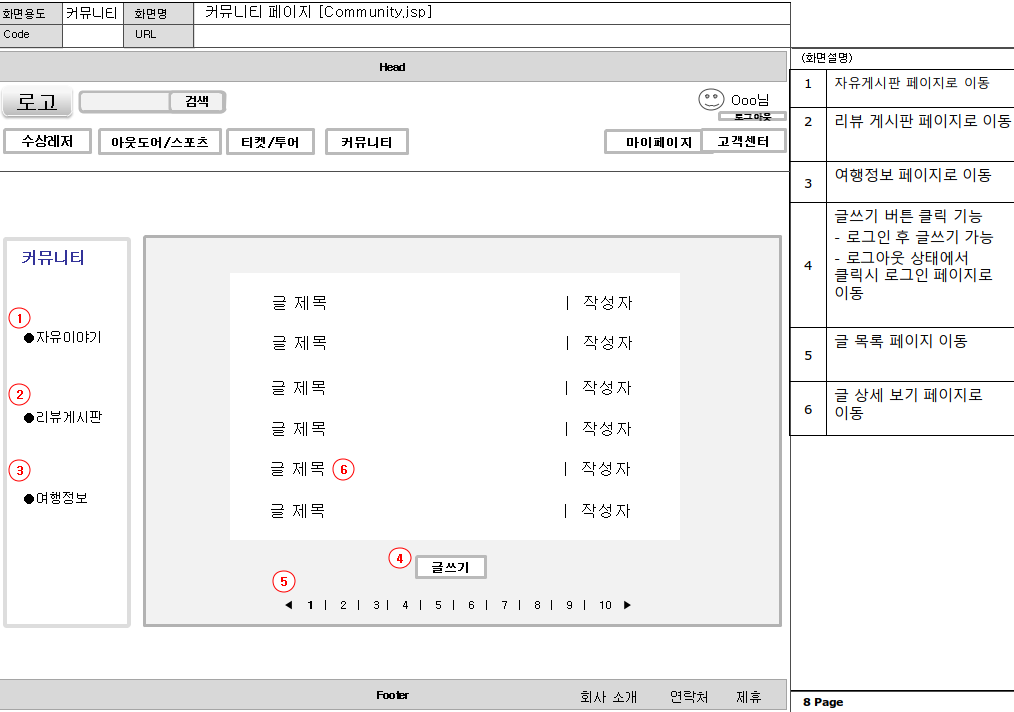The width and height of the screenshot is (1014, 712).
Task: Click the 로고 logo button
Action: pos(37,102)
